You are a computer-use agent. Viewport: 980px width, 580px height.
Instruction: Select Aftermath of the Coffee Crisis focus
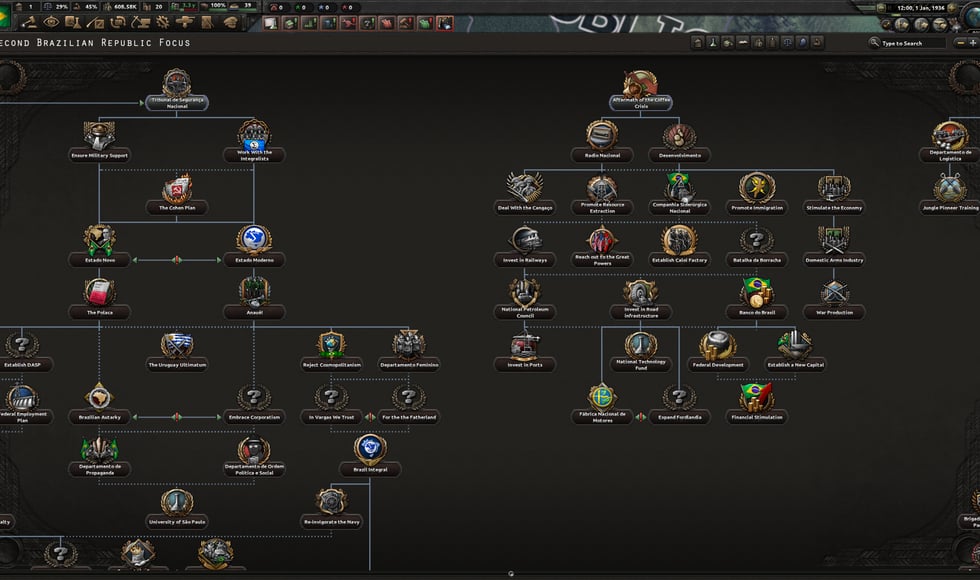(641, 89)
